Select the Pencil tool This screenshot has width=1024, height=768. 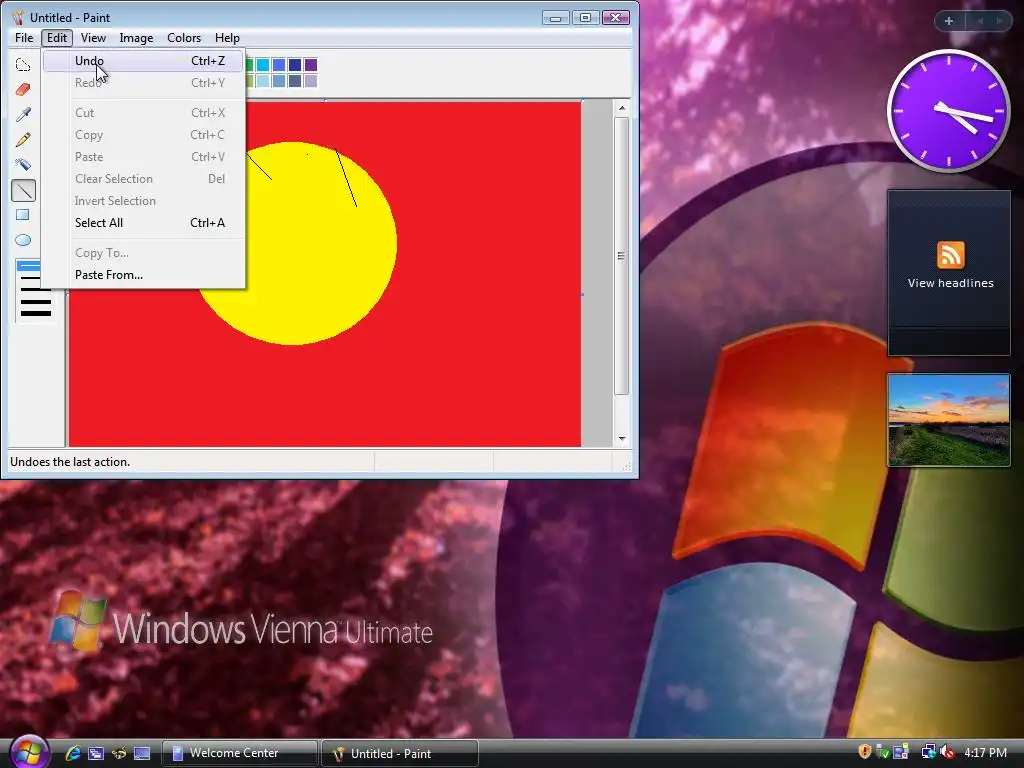point(23,140)
